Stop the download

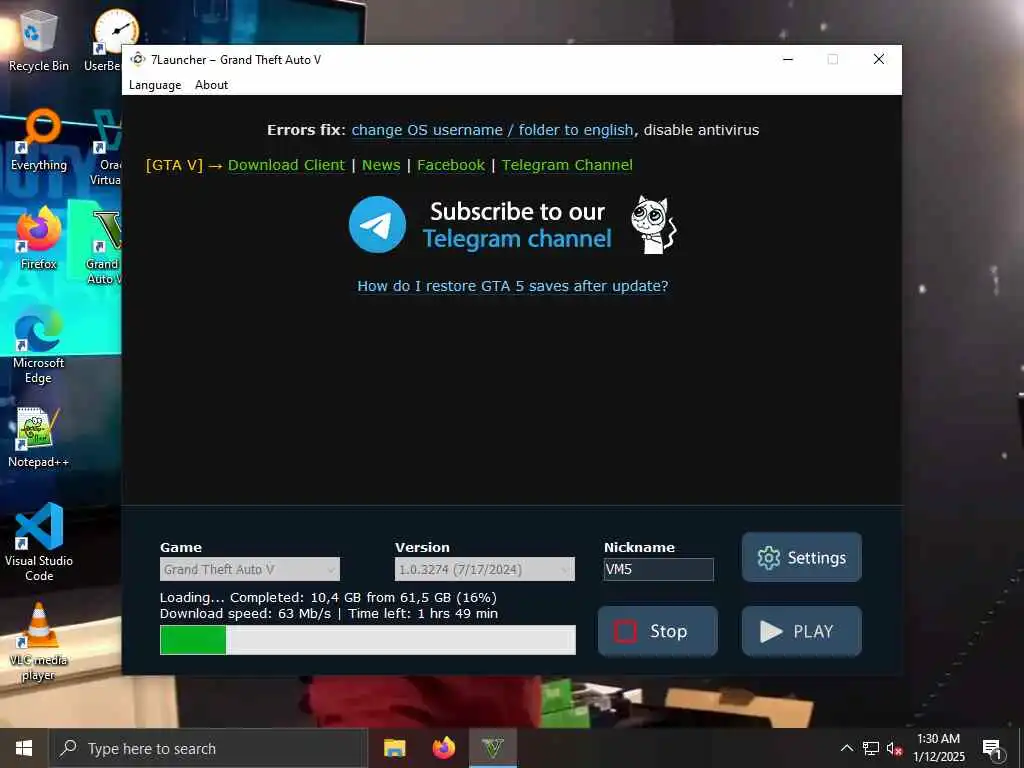click(x=658, y=631)
